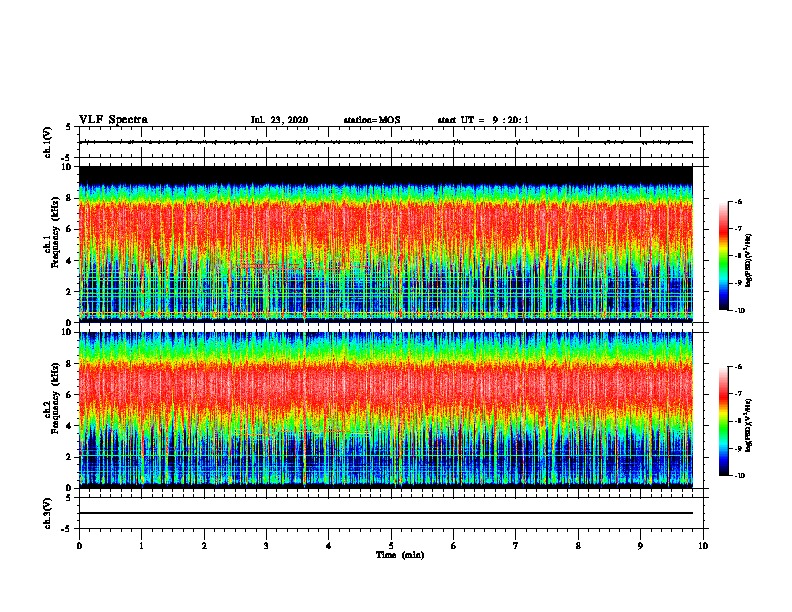This screenshot has height=612, width=792.
Task: Click the "-6" label on ch.2 color scale
Action: point(738,367)
